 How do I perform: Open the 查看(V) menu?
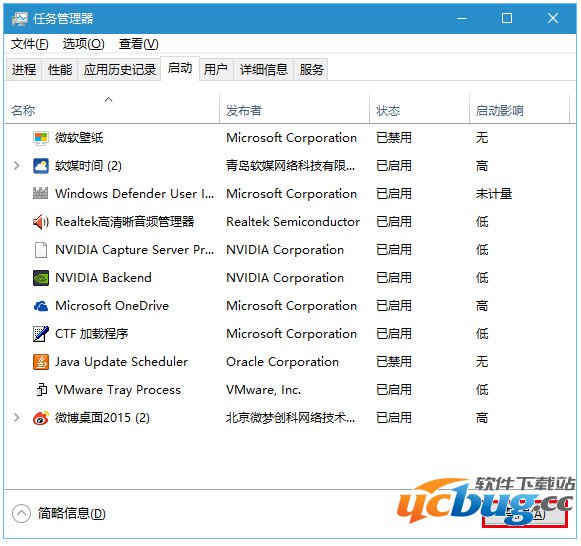(138, 44)
